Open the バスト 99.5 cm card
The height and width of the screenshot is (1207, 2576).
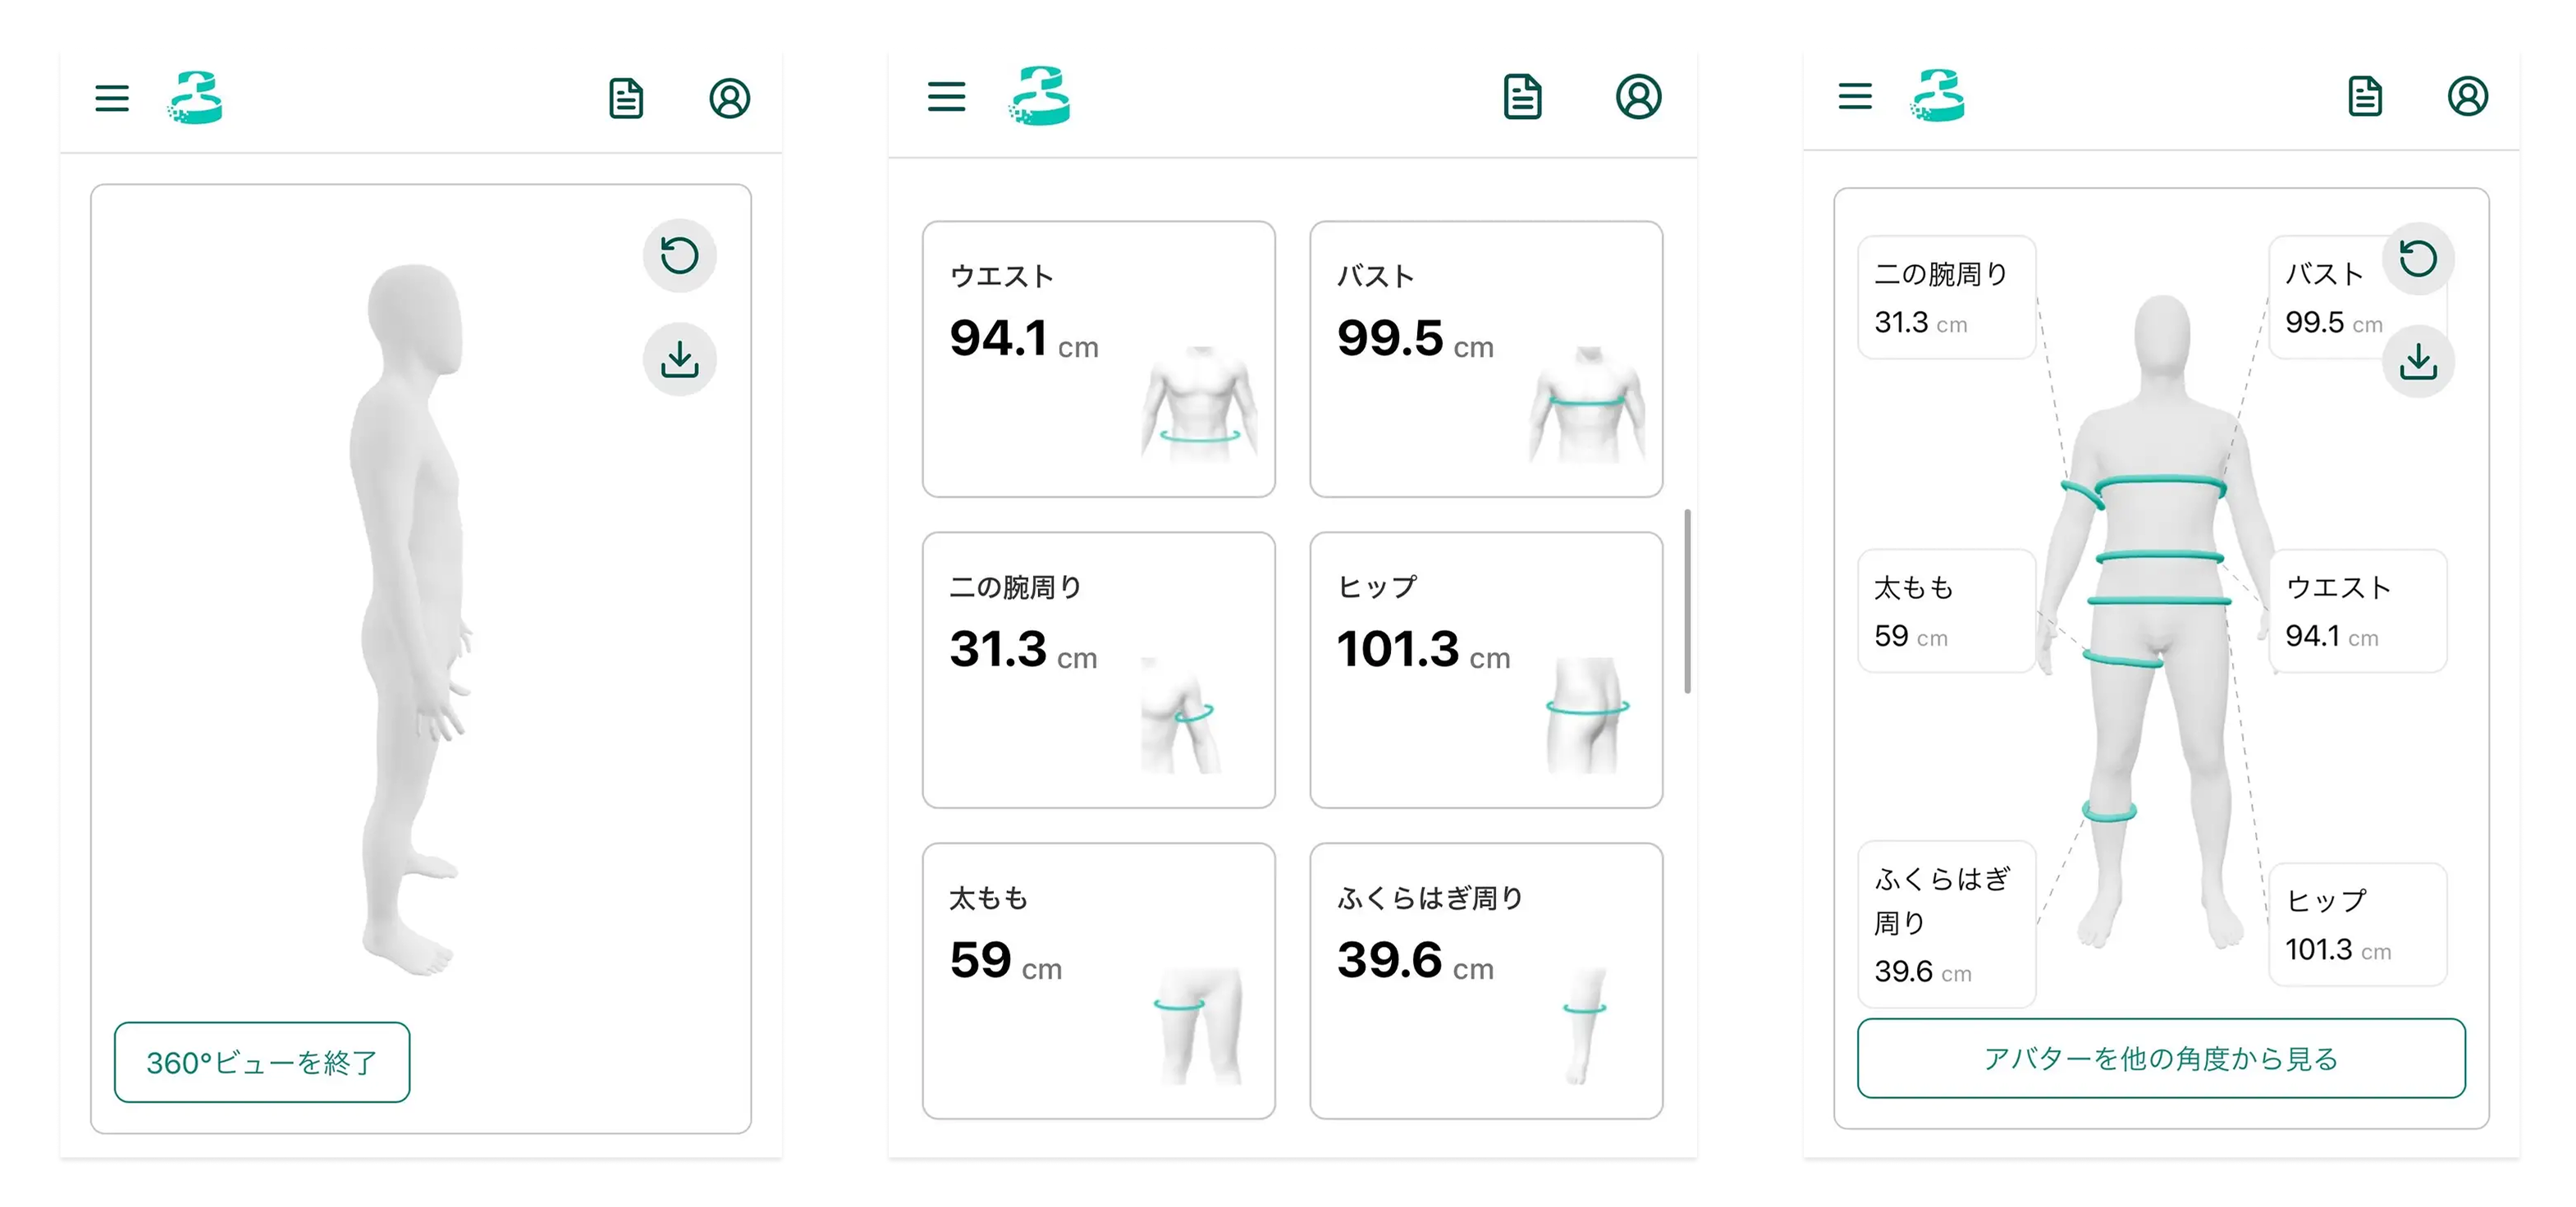pos(1486,359)
